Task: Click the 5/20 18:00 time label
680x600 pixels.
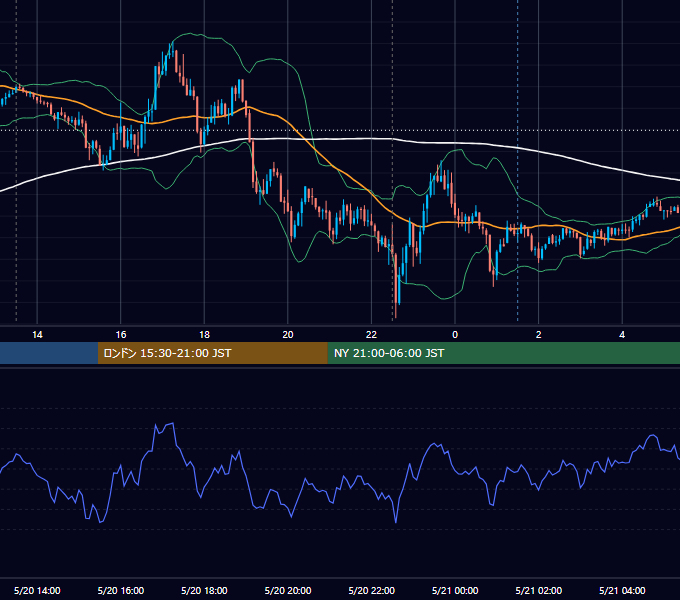Action: point(204,590)
